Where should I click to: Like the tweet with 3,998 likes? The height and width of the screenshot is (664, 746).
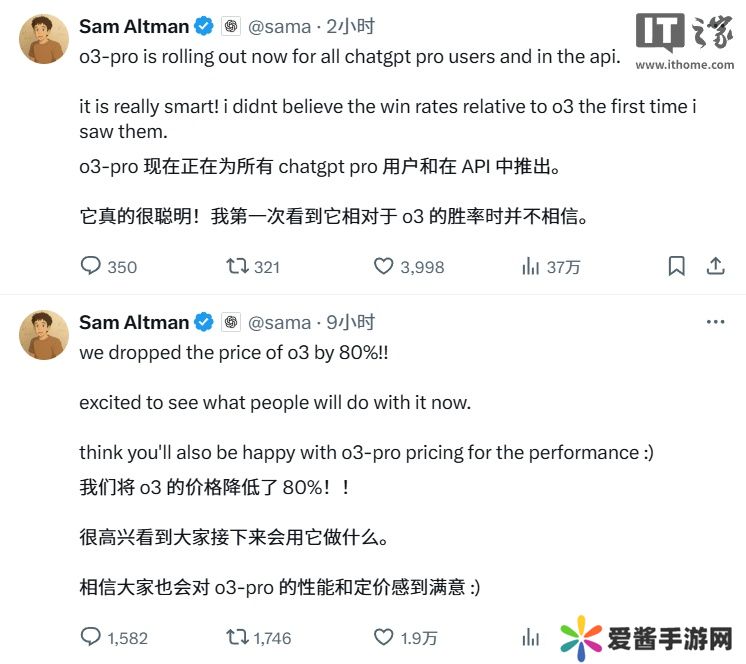384,266
